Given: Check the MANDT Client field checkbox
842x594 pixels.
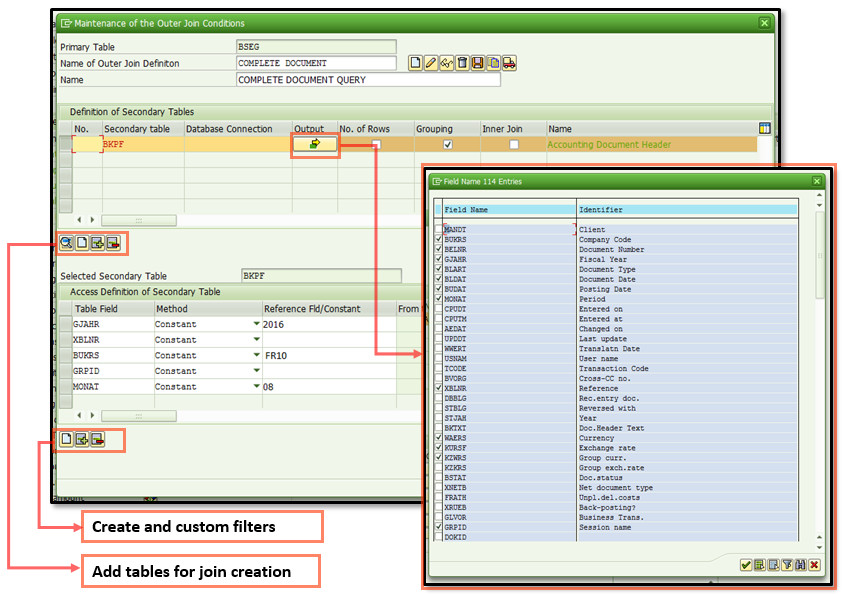Looking at the screenshot, I should coord(438,230).
